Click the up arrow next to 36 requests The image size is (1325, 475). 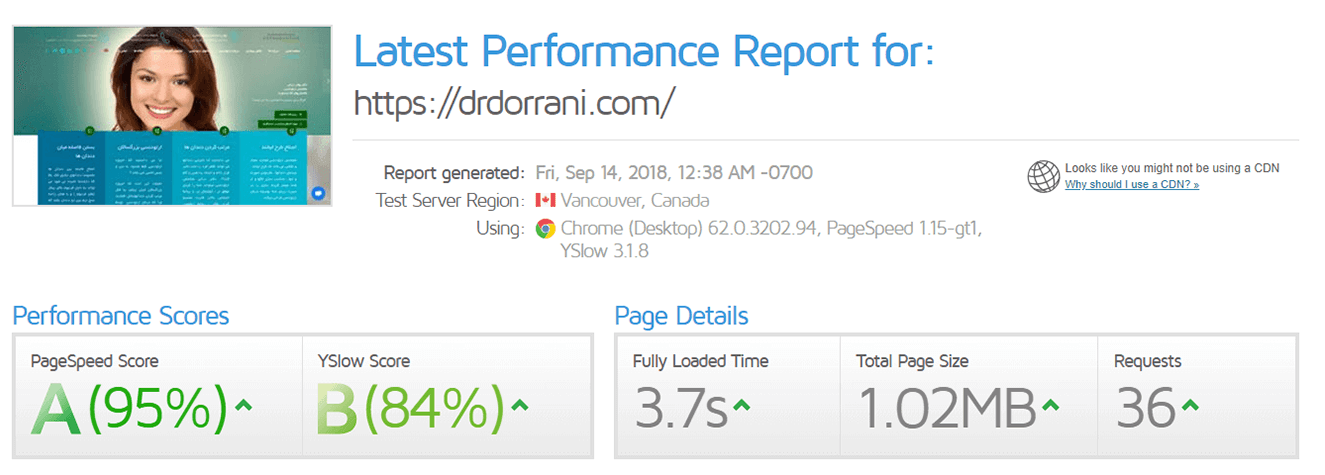(x=1189, y=406)
